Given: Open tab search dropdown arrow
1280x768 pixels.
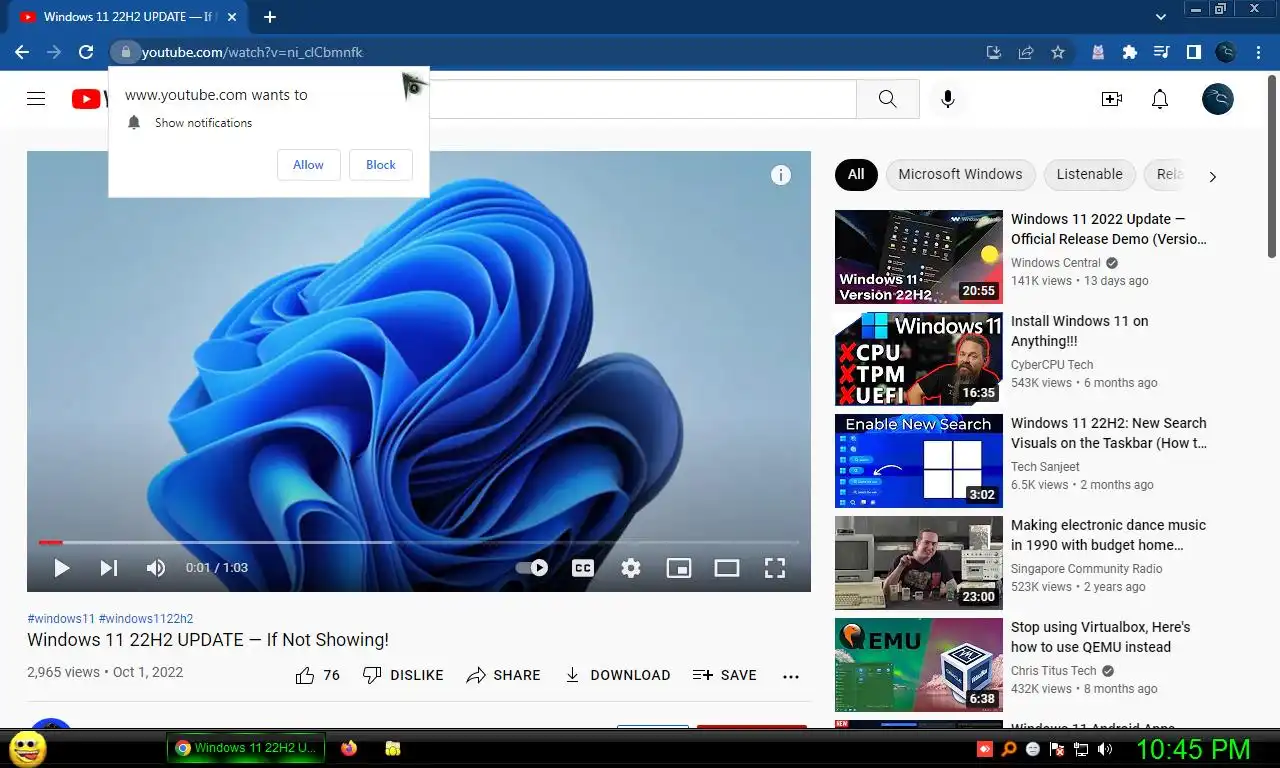Looking at the screenshot, I should coord(1161,17).
